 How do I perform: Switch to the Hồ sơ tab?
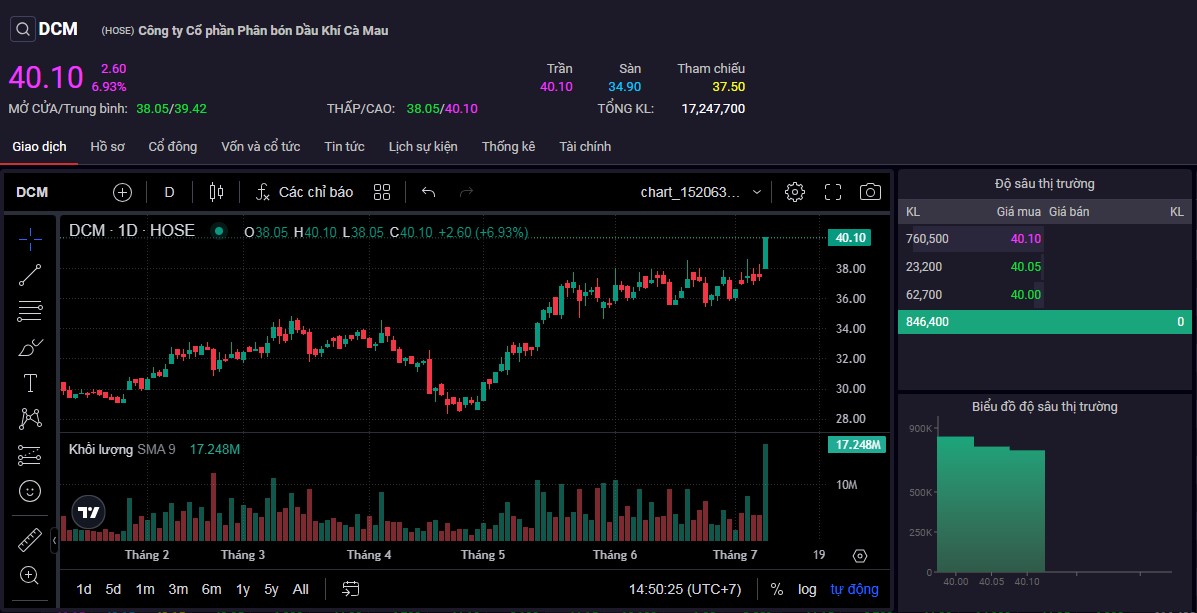click(x=107, y=147)
